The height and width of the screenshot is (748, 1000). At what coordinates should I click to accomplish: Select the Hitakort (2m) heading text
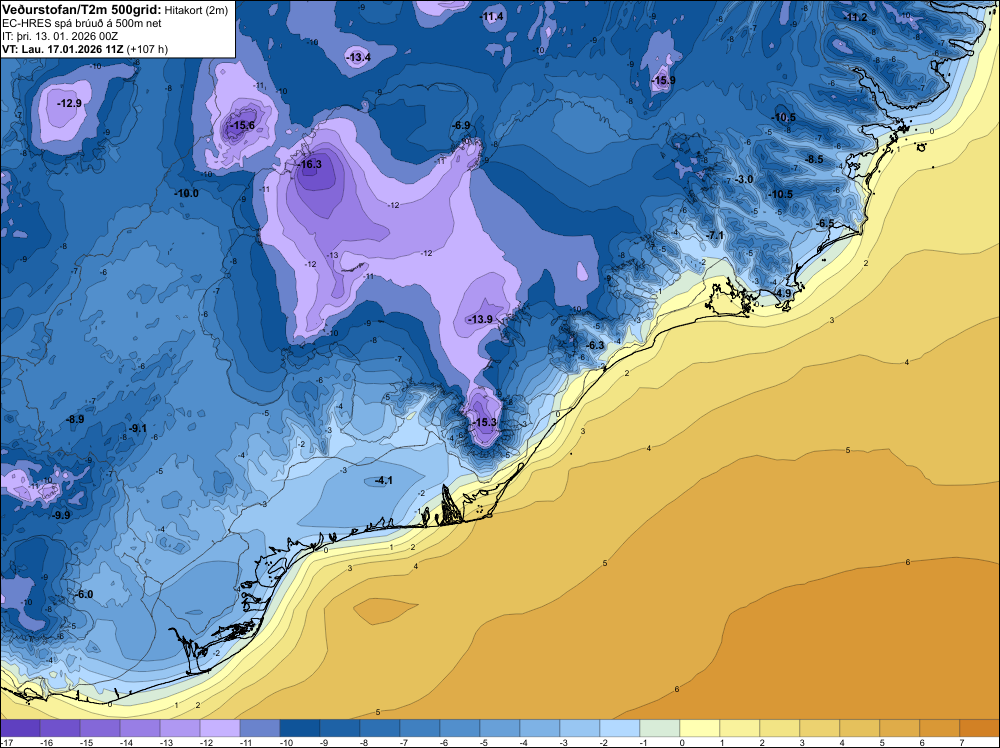click(196, 10)
